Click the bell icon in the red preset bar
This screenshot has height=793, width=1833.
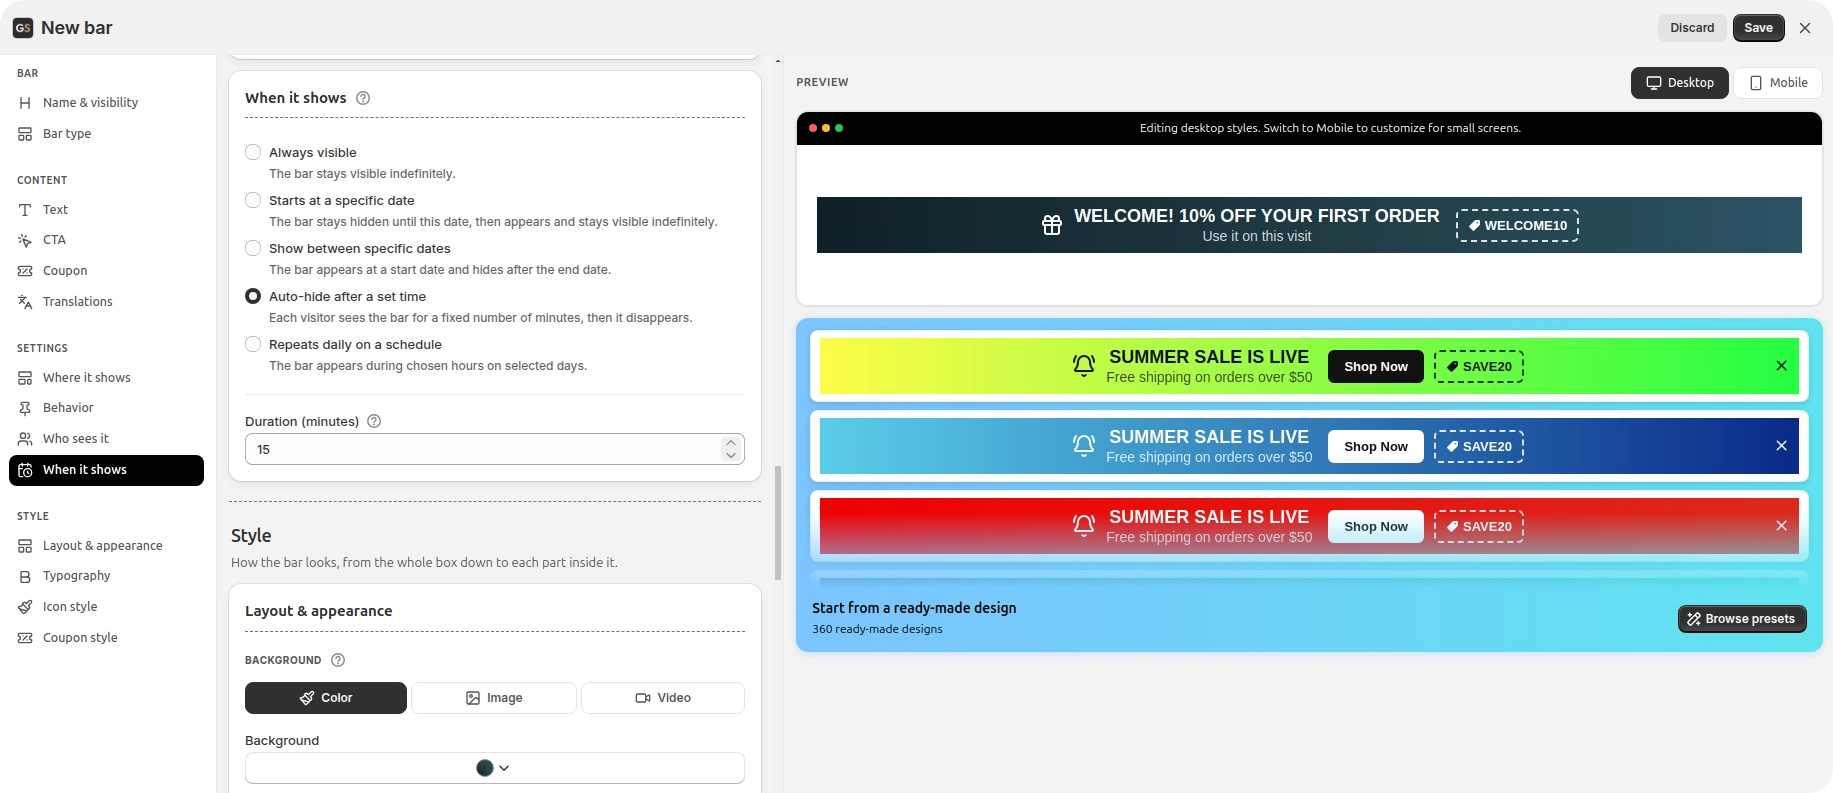click(x=1084, y=525)
